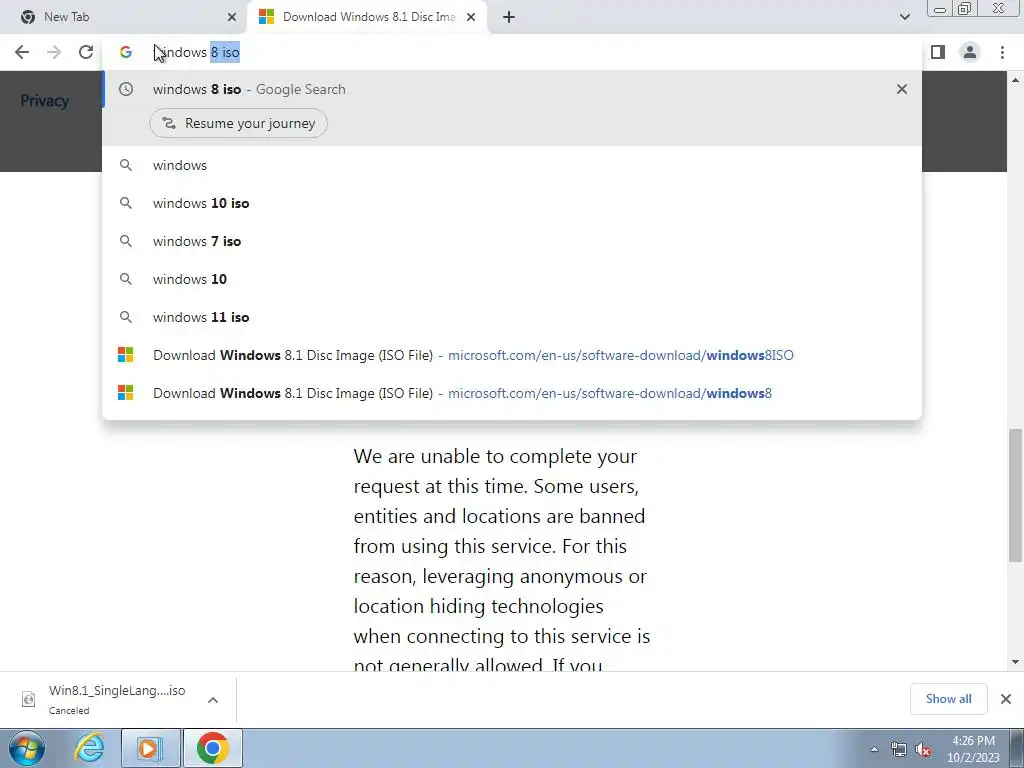Click the page vertical scrollbar thumb
Viewport: 1024px width, 768px height.
(x=1016, y=495)
